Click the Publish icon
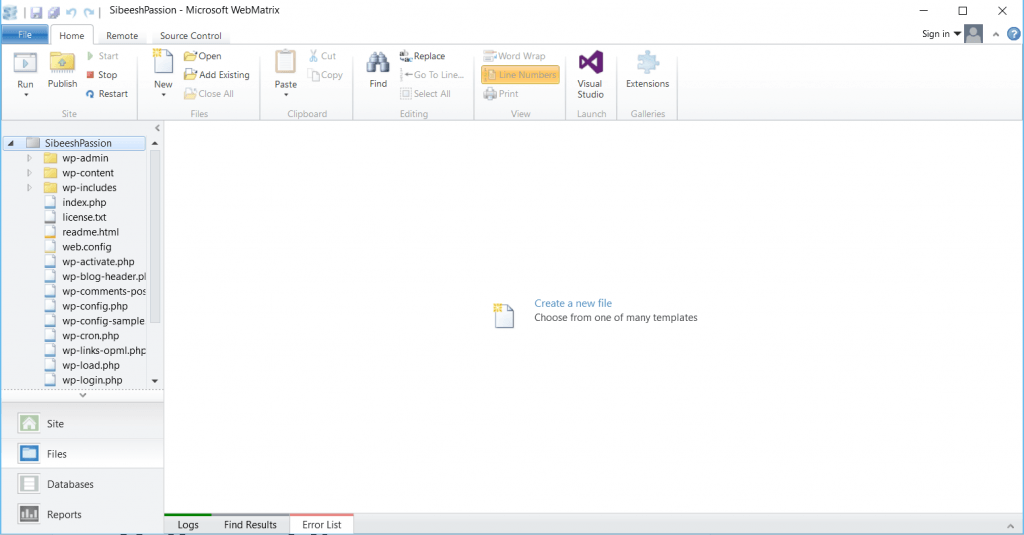This screenshot has width=1024, height=535. click(62, 63)
